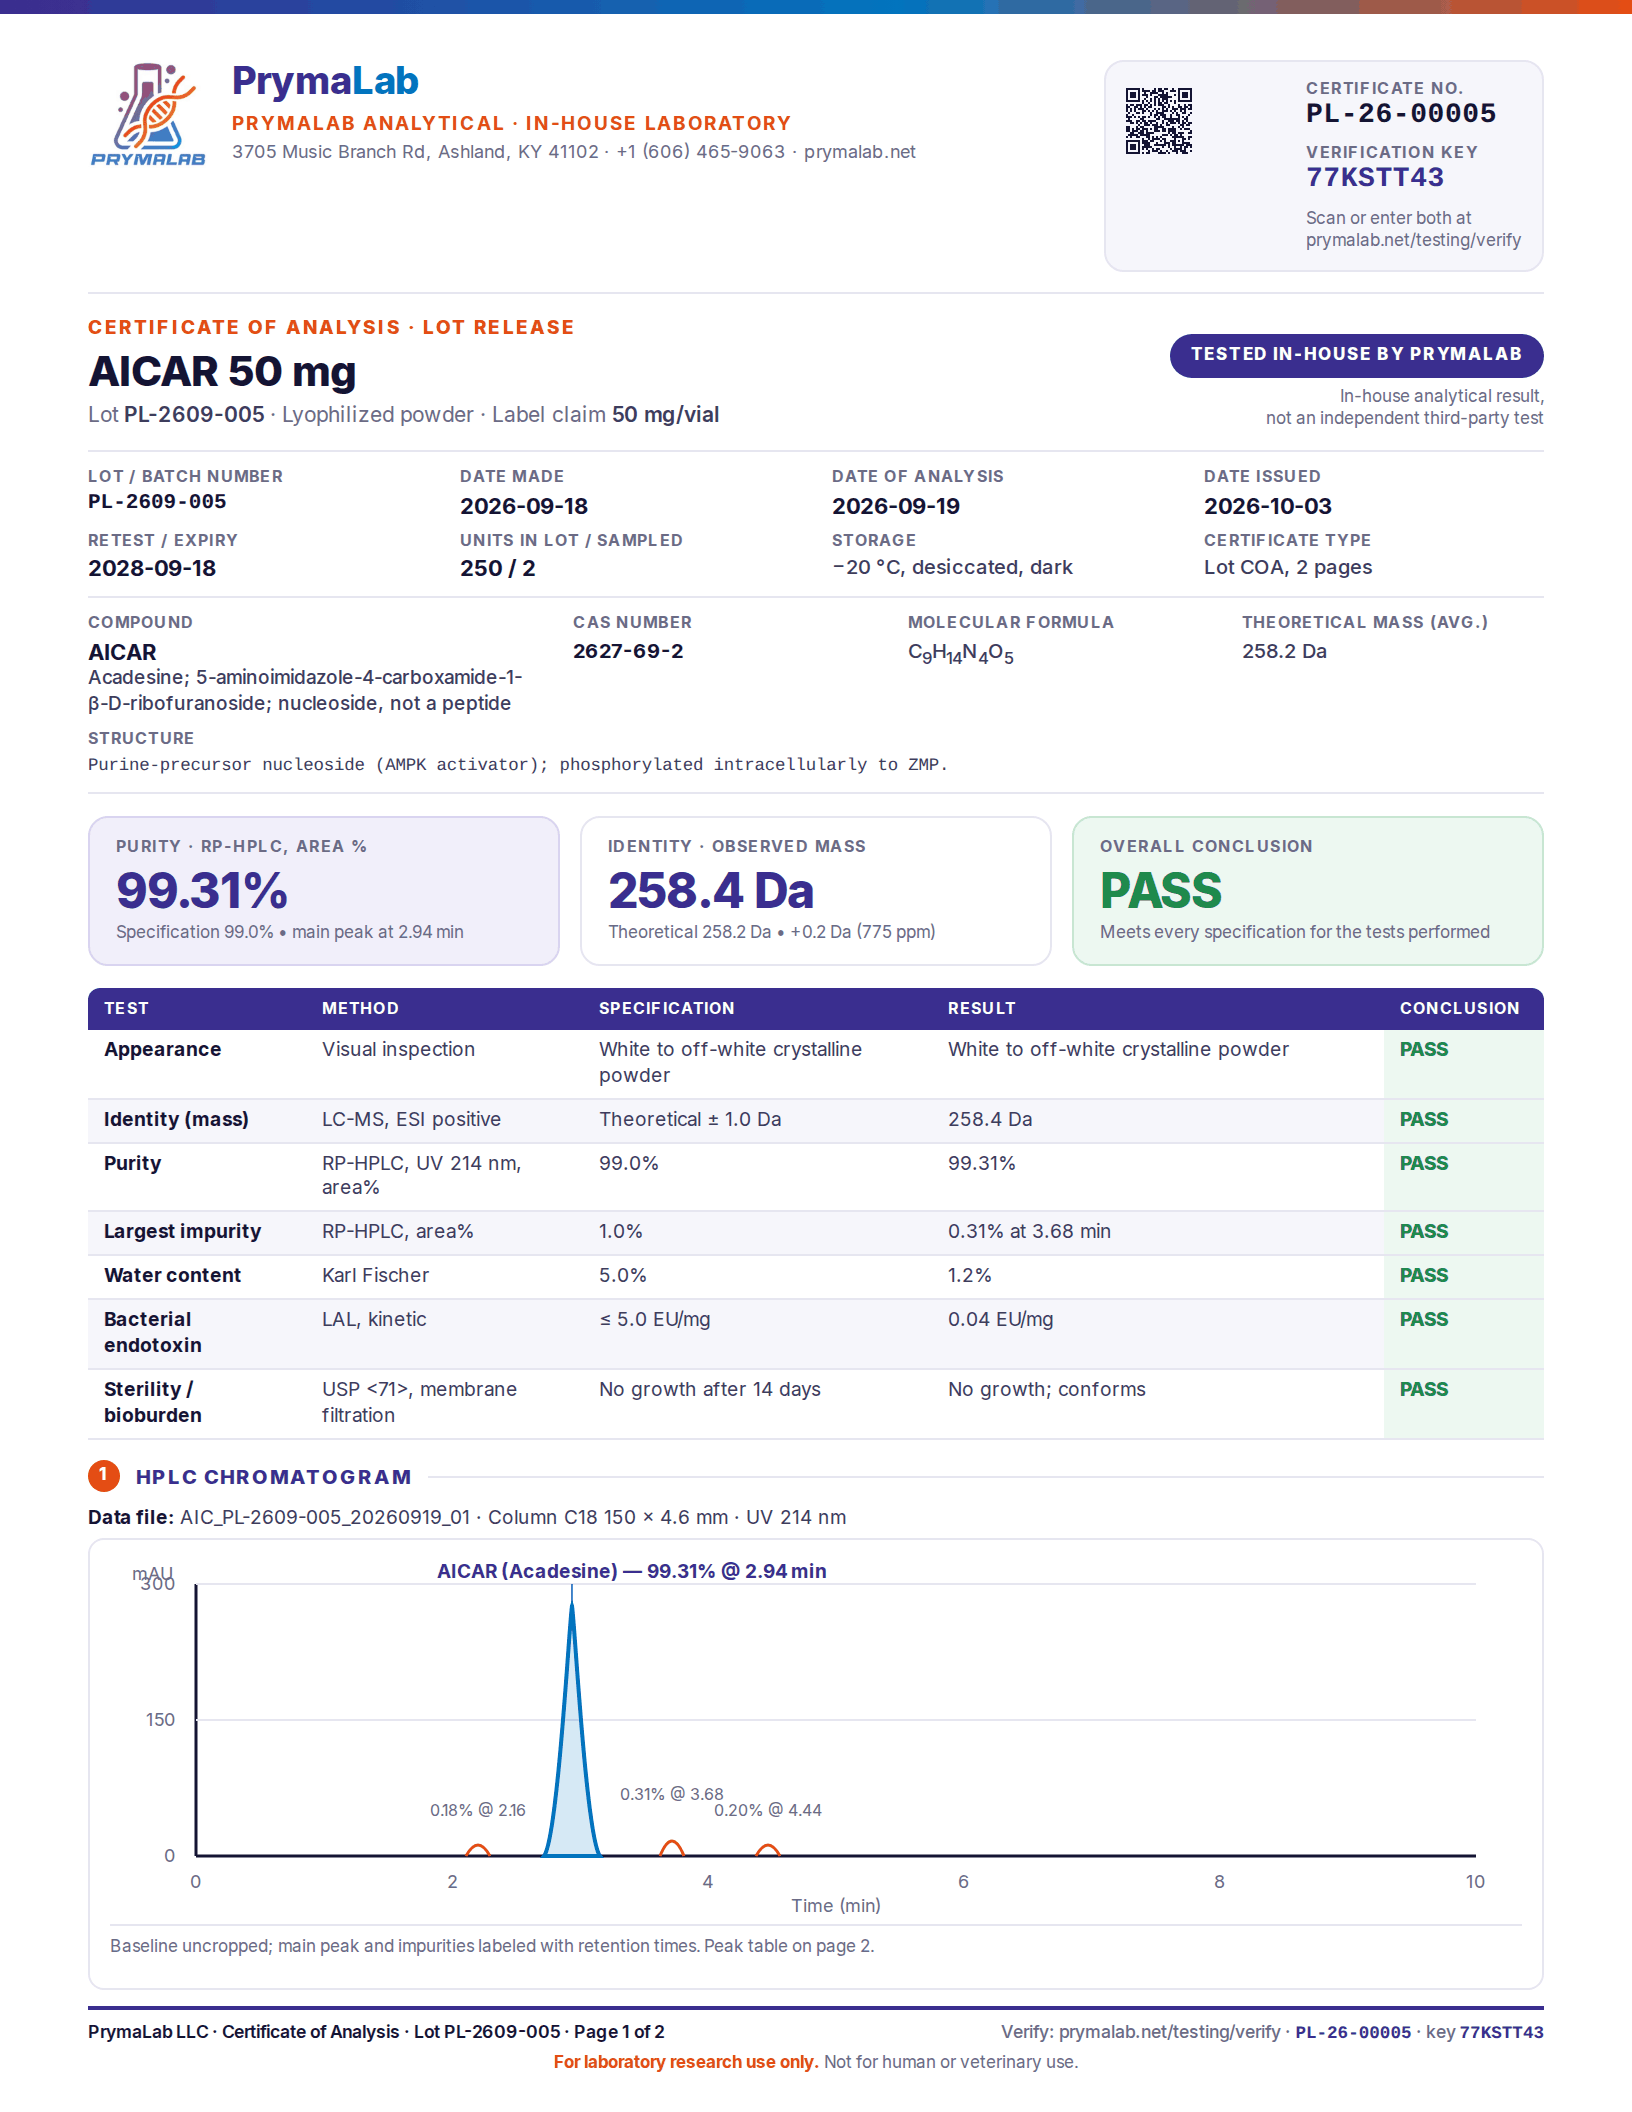Viewport: 1632px width, 2112px height.
Task: Click the Bacterial endotoxin table row
Action: 816,1333
